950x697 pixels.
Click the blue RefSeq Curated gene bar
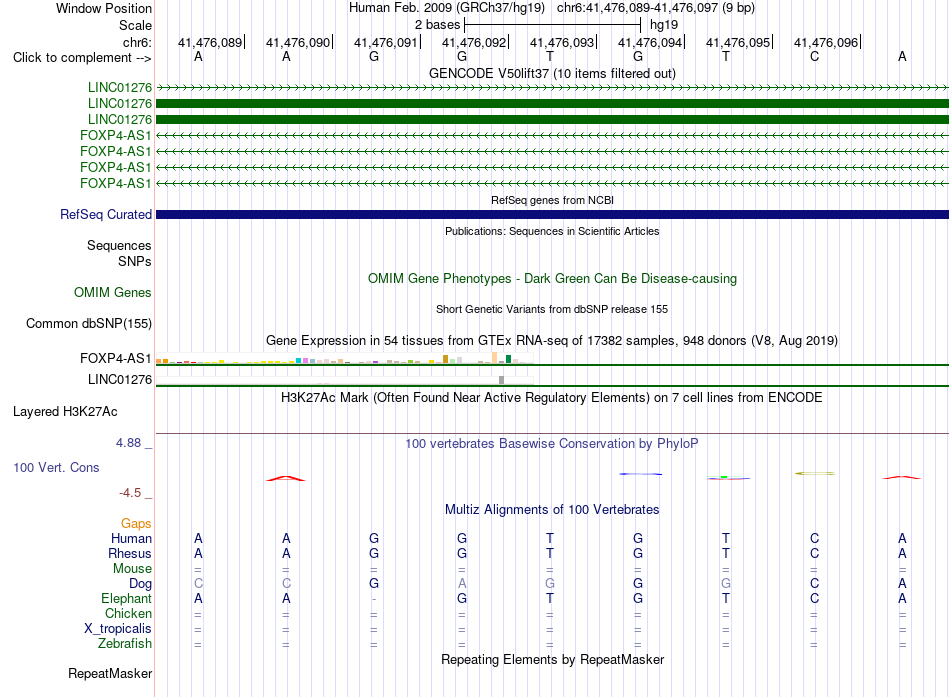[x=552, y=215]
